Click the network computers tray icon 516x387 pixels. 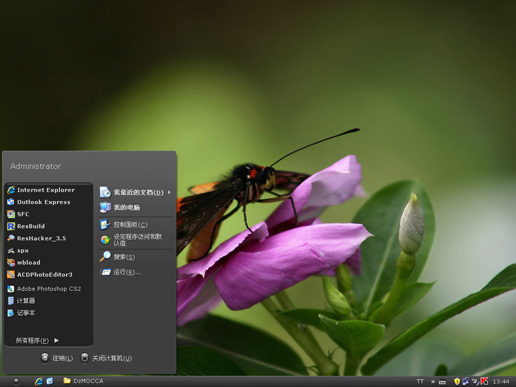[466, 381]
